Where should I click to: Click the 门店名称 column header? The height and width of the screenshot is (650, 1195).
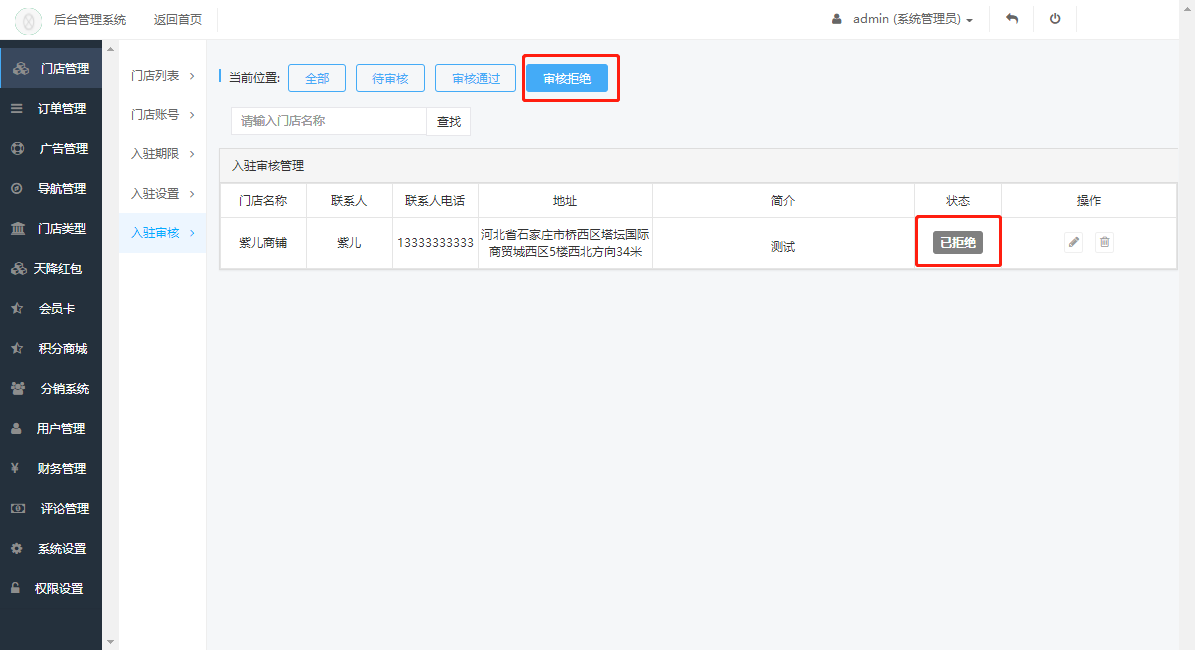[x=263, y=200]
